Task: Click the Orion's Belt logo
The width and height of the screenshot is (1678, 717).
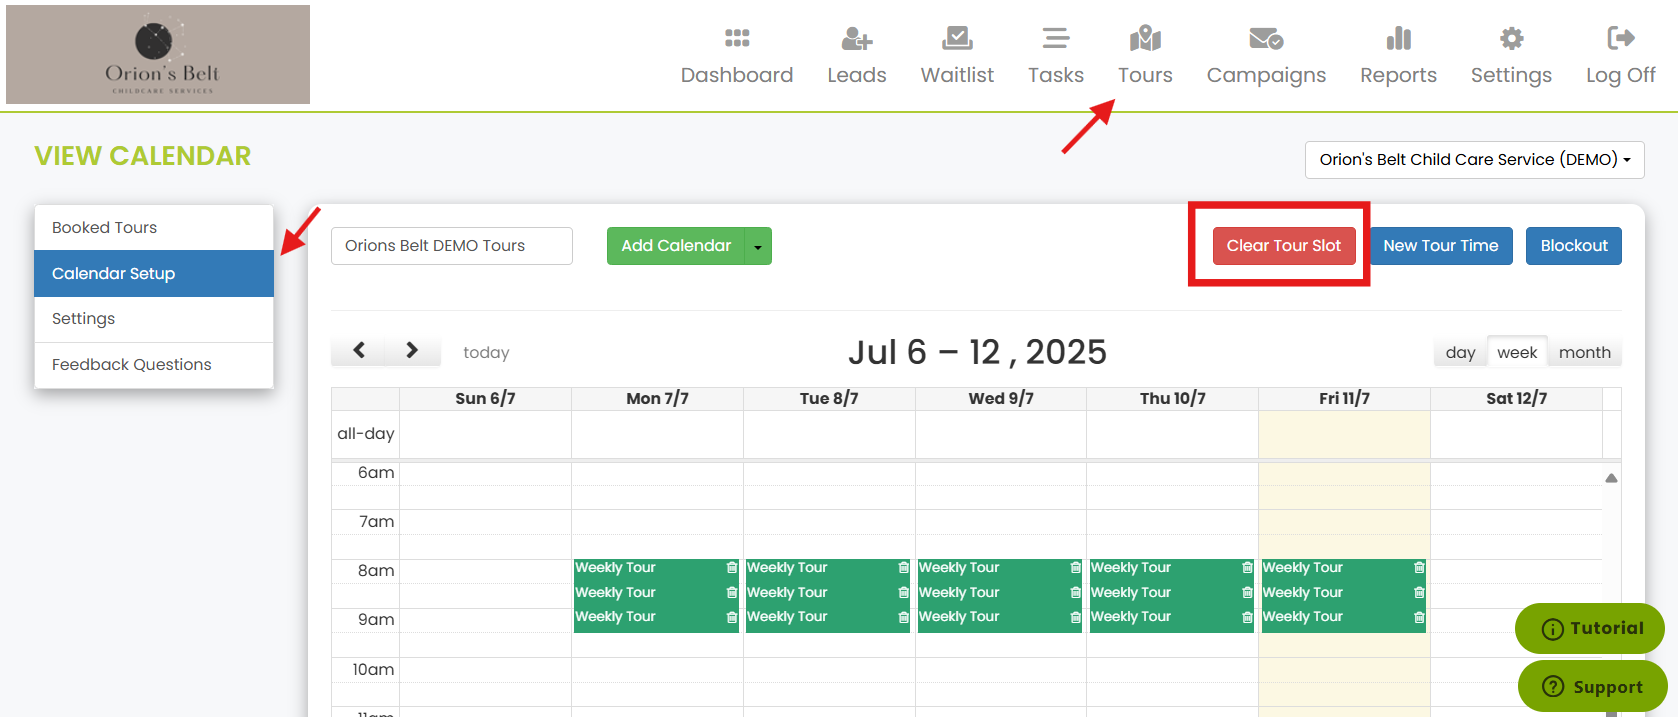Action: (x=158, y=54)
